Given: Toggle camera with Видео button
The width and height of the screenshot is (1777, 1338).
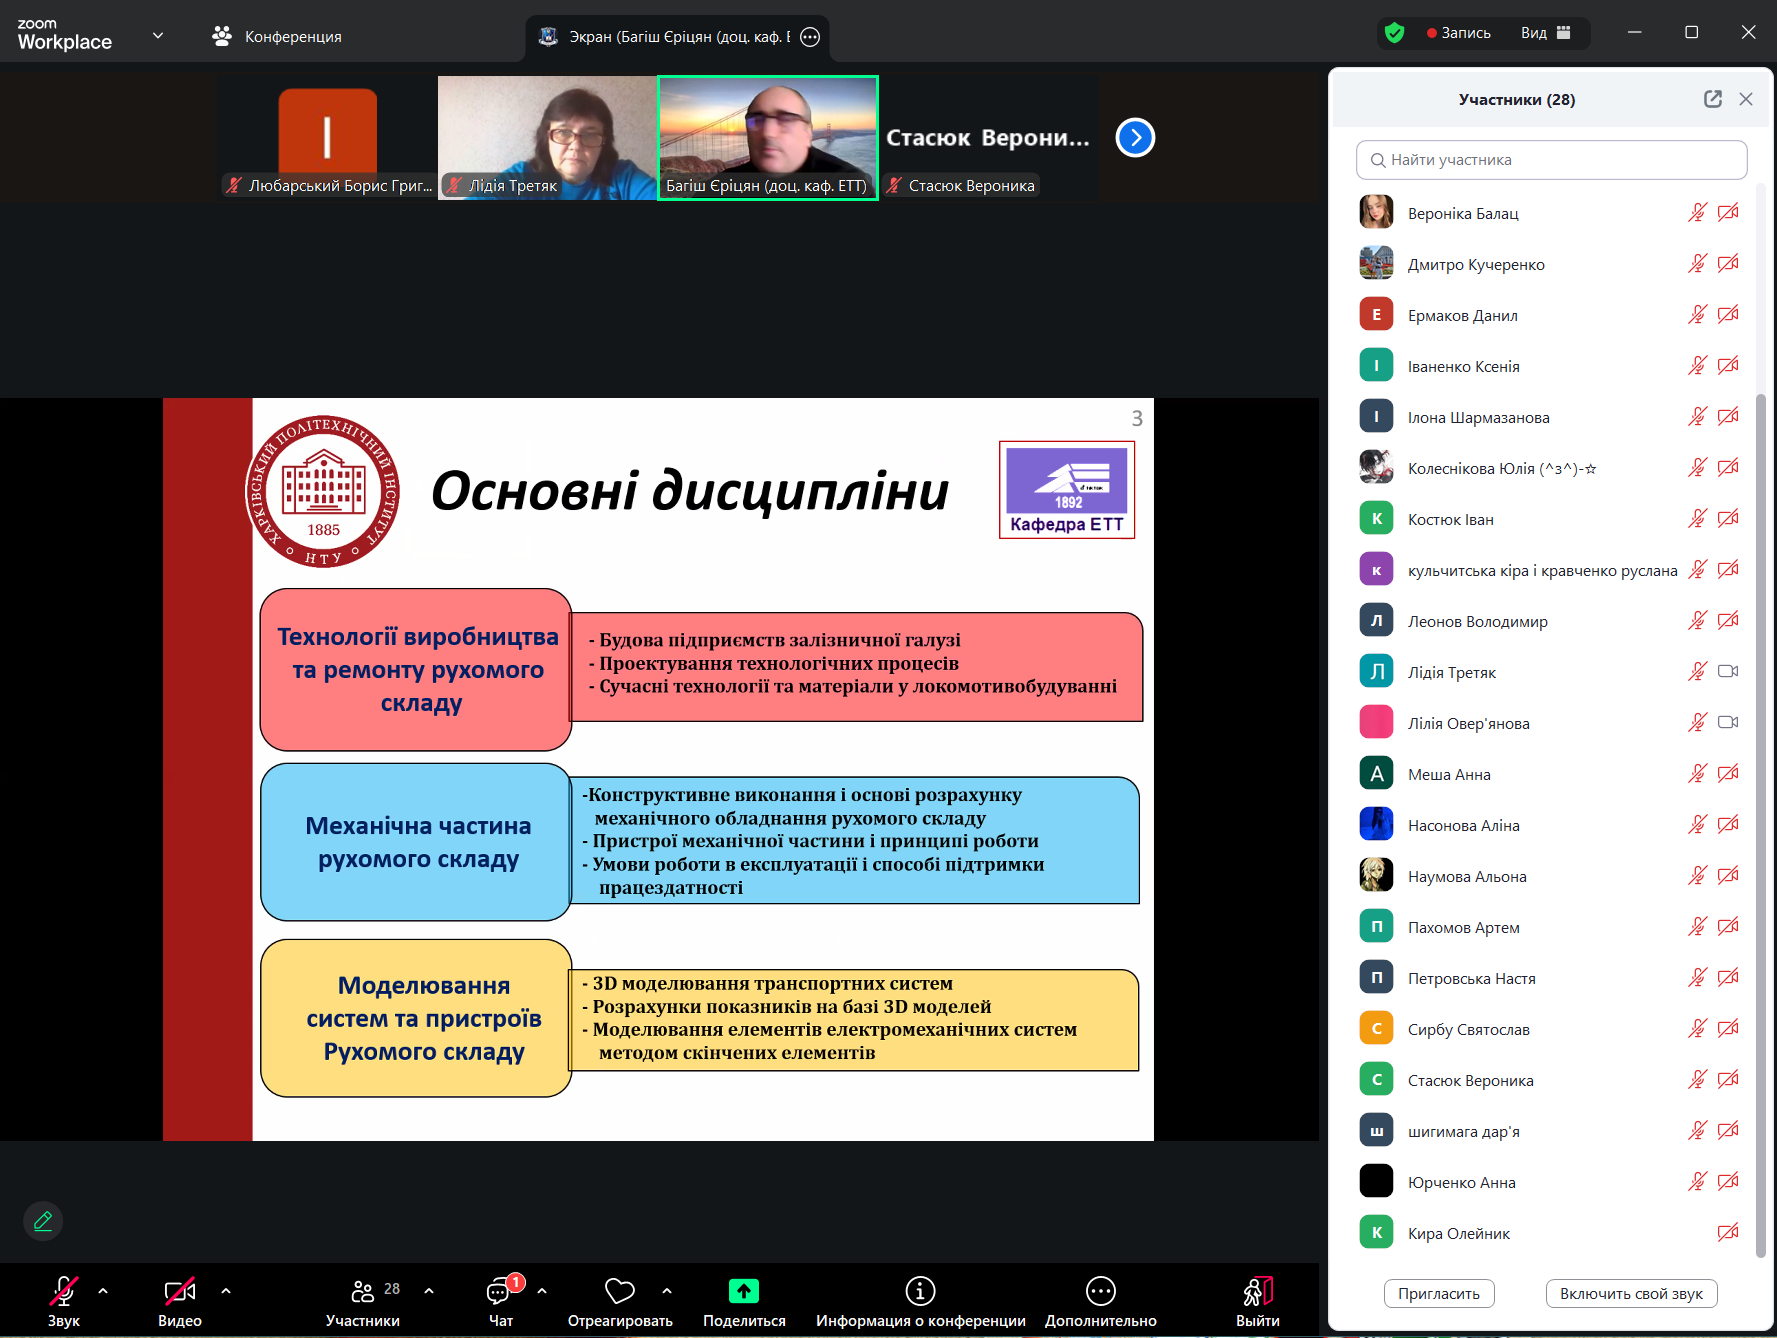Looking at the screenshot, I should coord(179,1292).
